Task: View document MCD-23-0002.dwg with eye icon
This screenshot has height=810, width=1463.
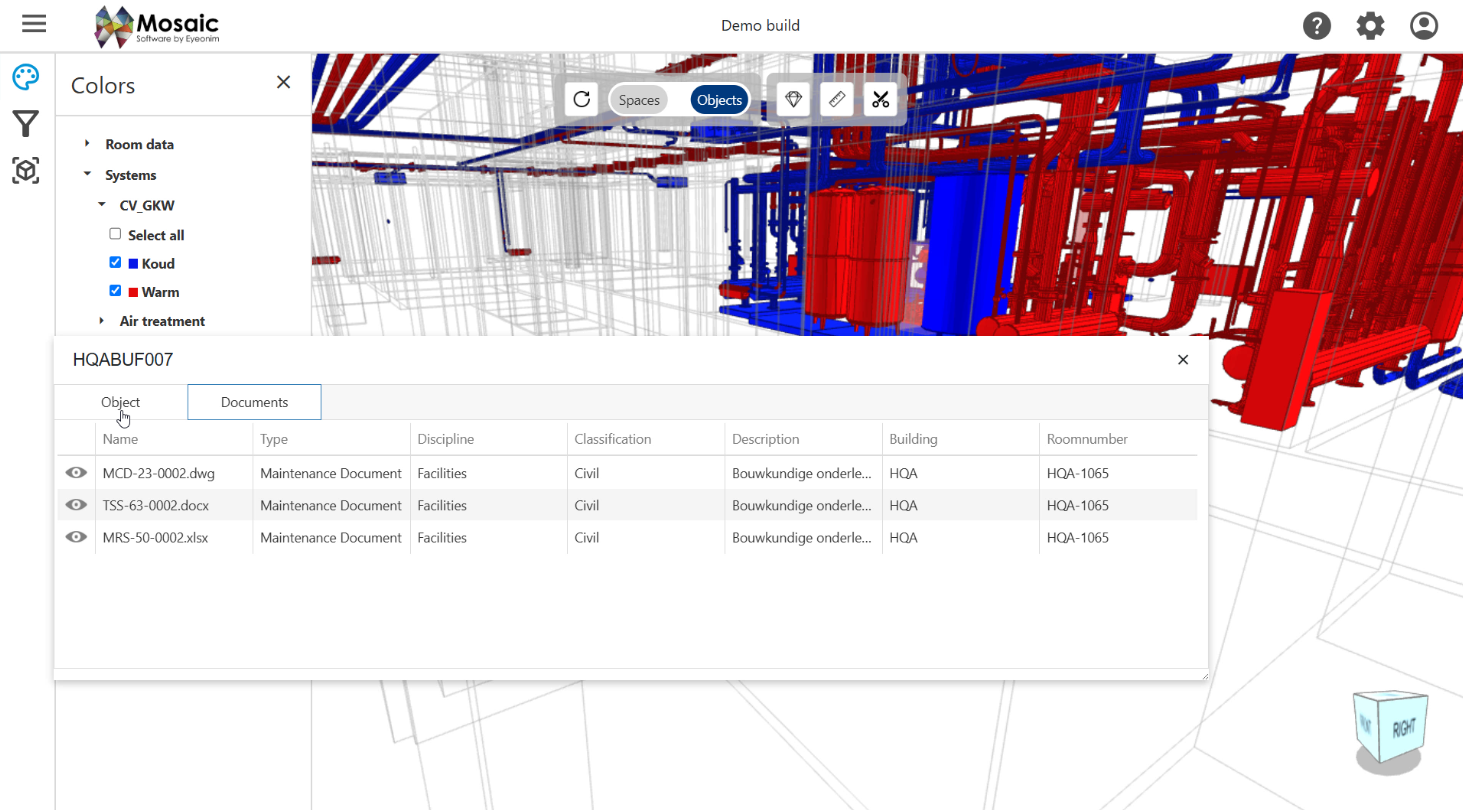Action: [x=76, y=473]
